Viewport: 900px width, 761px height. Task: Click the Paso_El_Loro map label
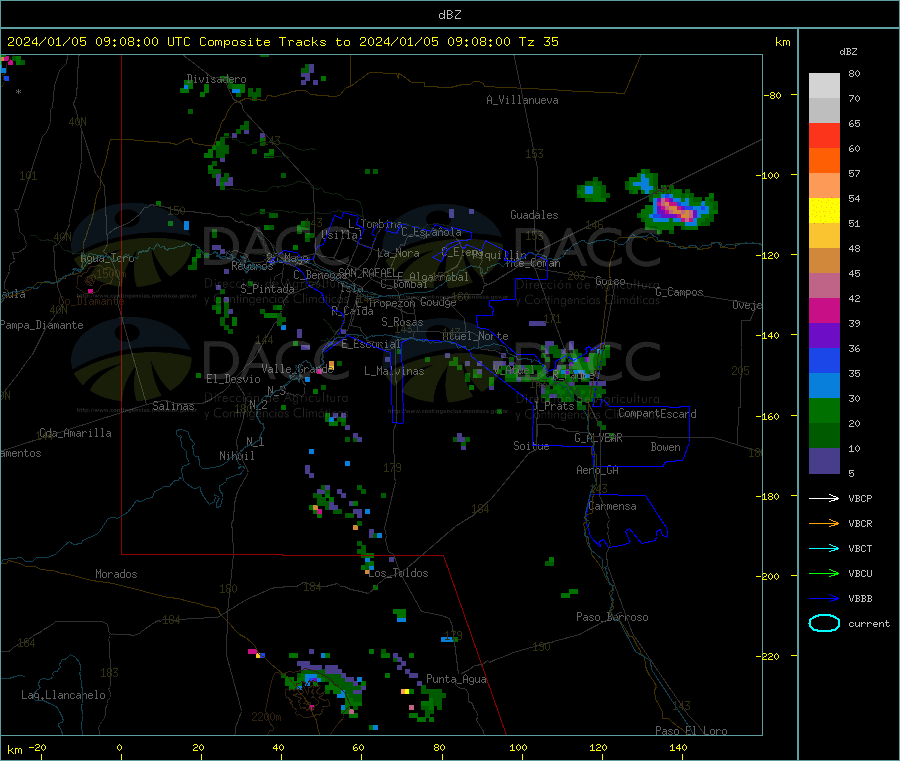coord(691,731)
